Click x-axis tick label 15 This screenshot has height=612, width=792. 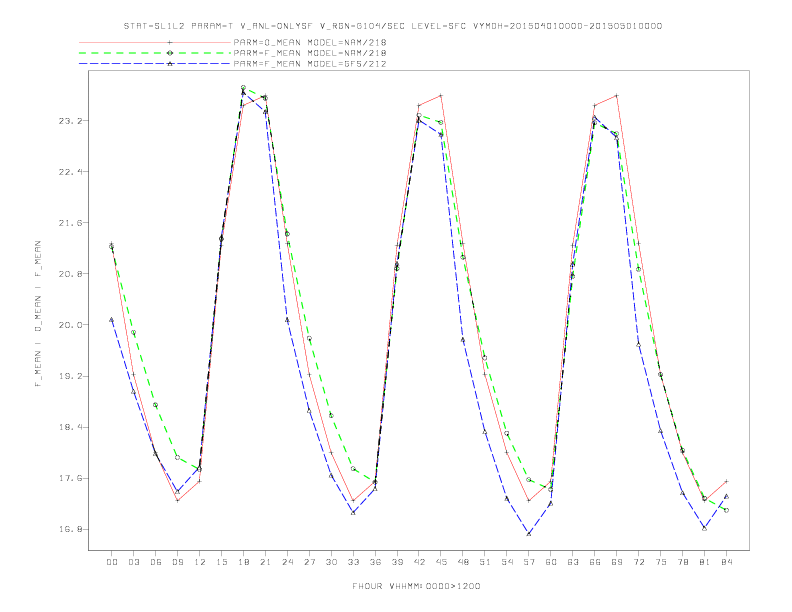[x=221, y=562]
